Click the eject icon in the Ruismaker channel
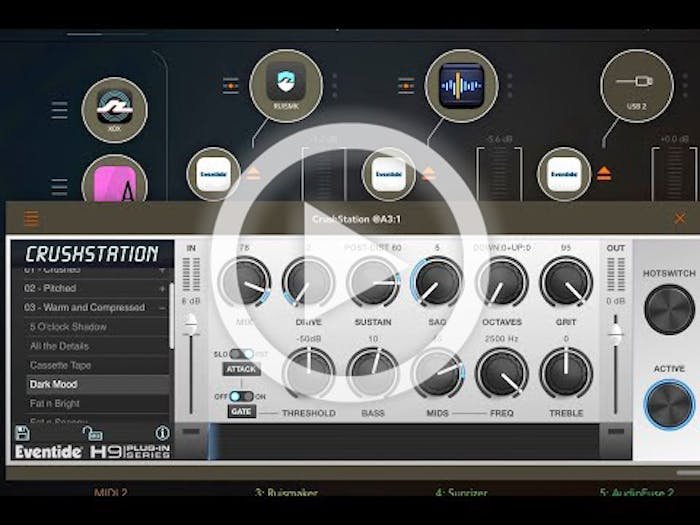Image resolution: width=700 pixels, height=525 pixels. (x=253, y=174)
